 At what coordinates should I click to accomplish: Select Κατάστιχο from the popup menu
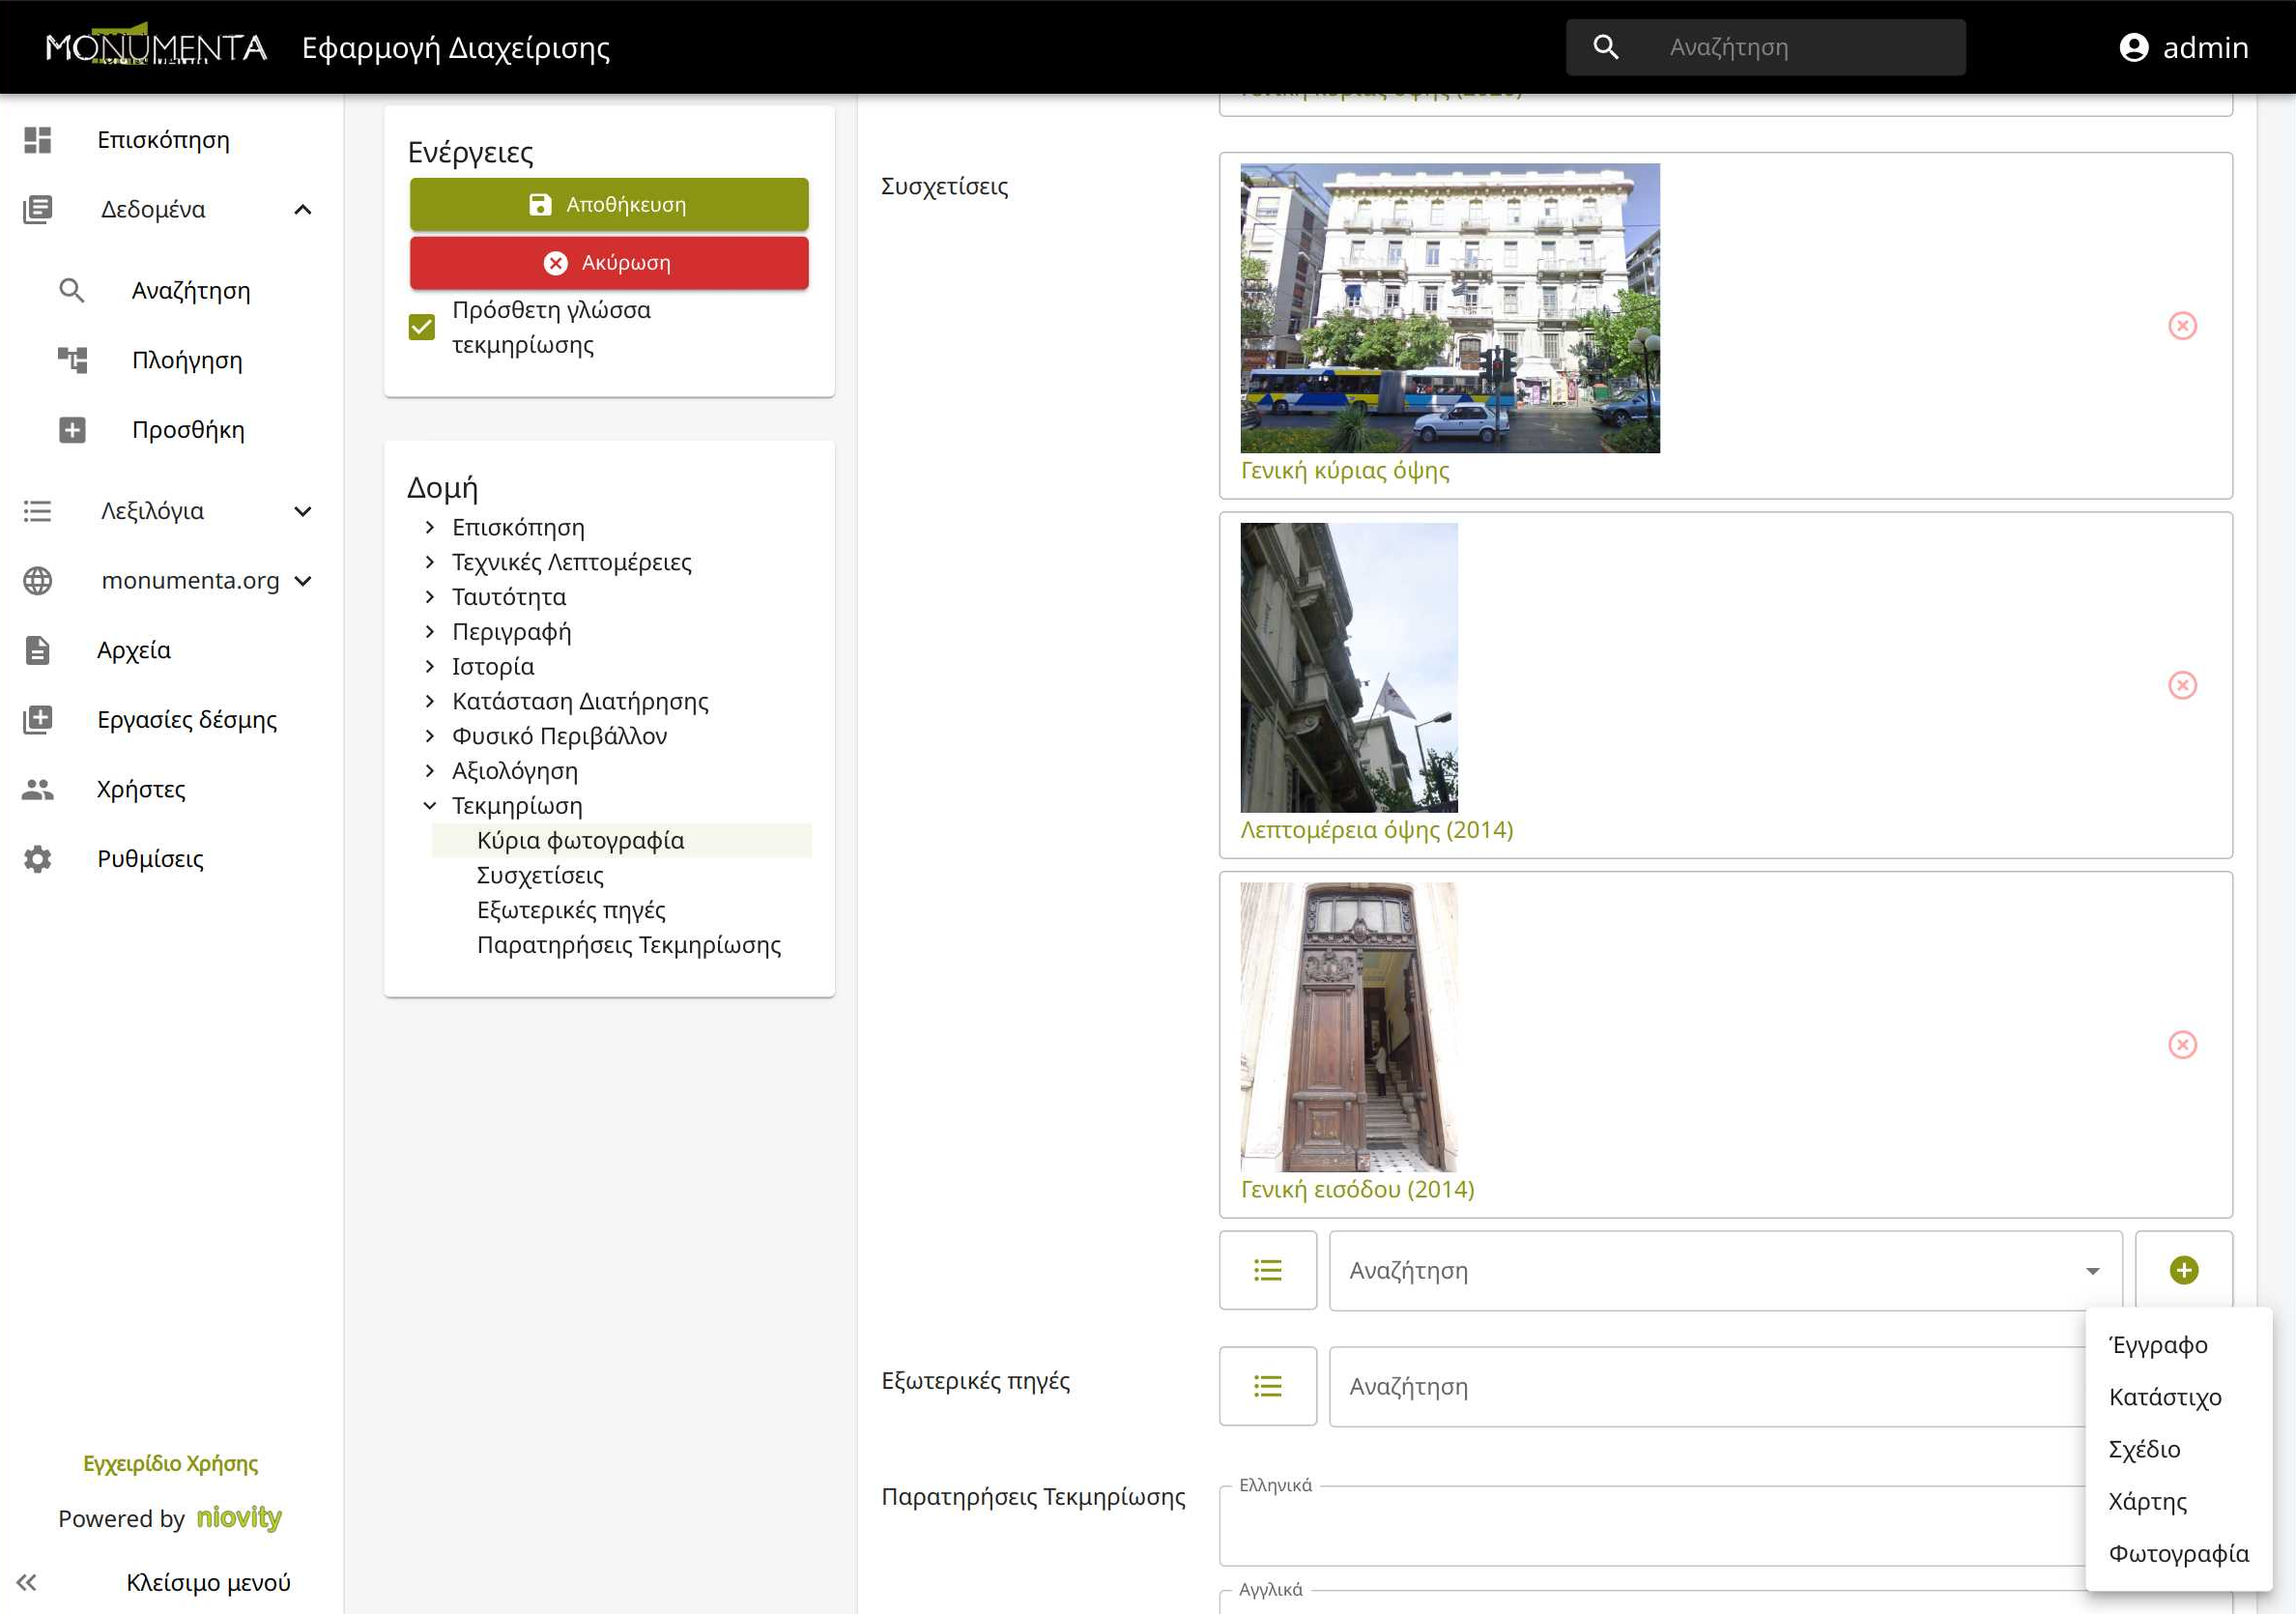coord(2179,1397)
